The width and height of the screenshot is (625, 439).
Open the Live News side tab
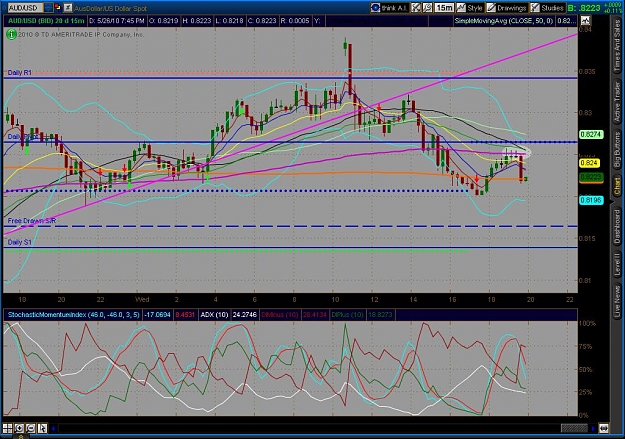pyautogui.click(x=617, y=299)
